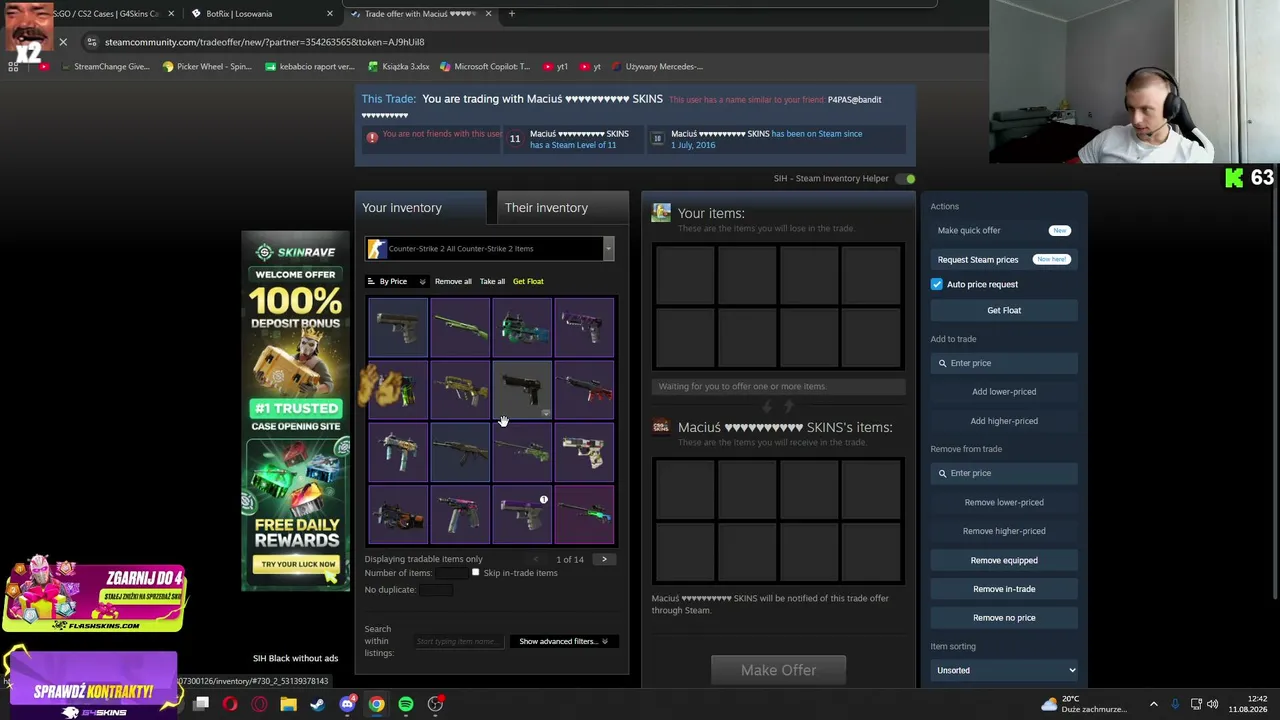Image resolution: width=1280 pixels, height=720 pixels.
Task: Click Remove all in inventory toolbar
Action: (453, 281)
